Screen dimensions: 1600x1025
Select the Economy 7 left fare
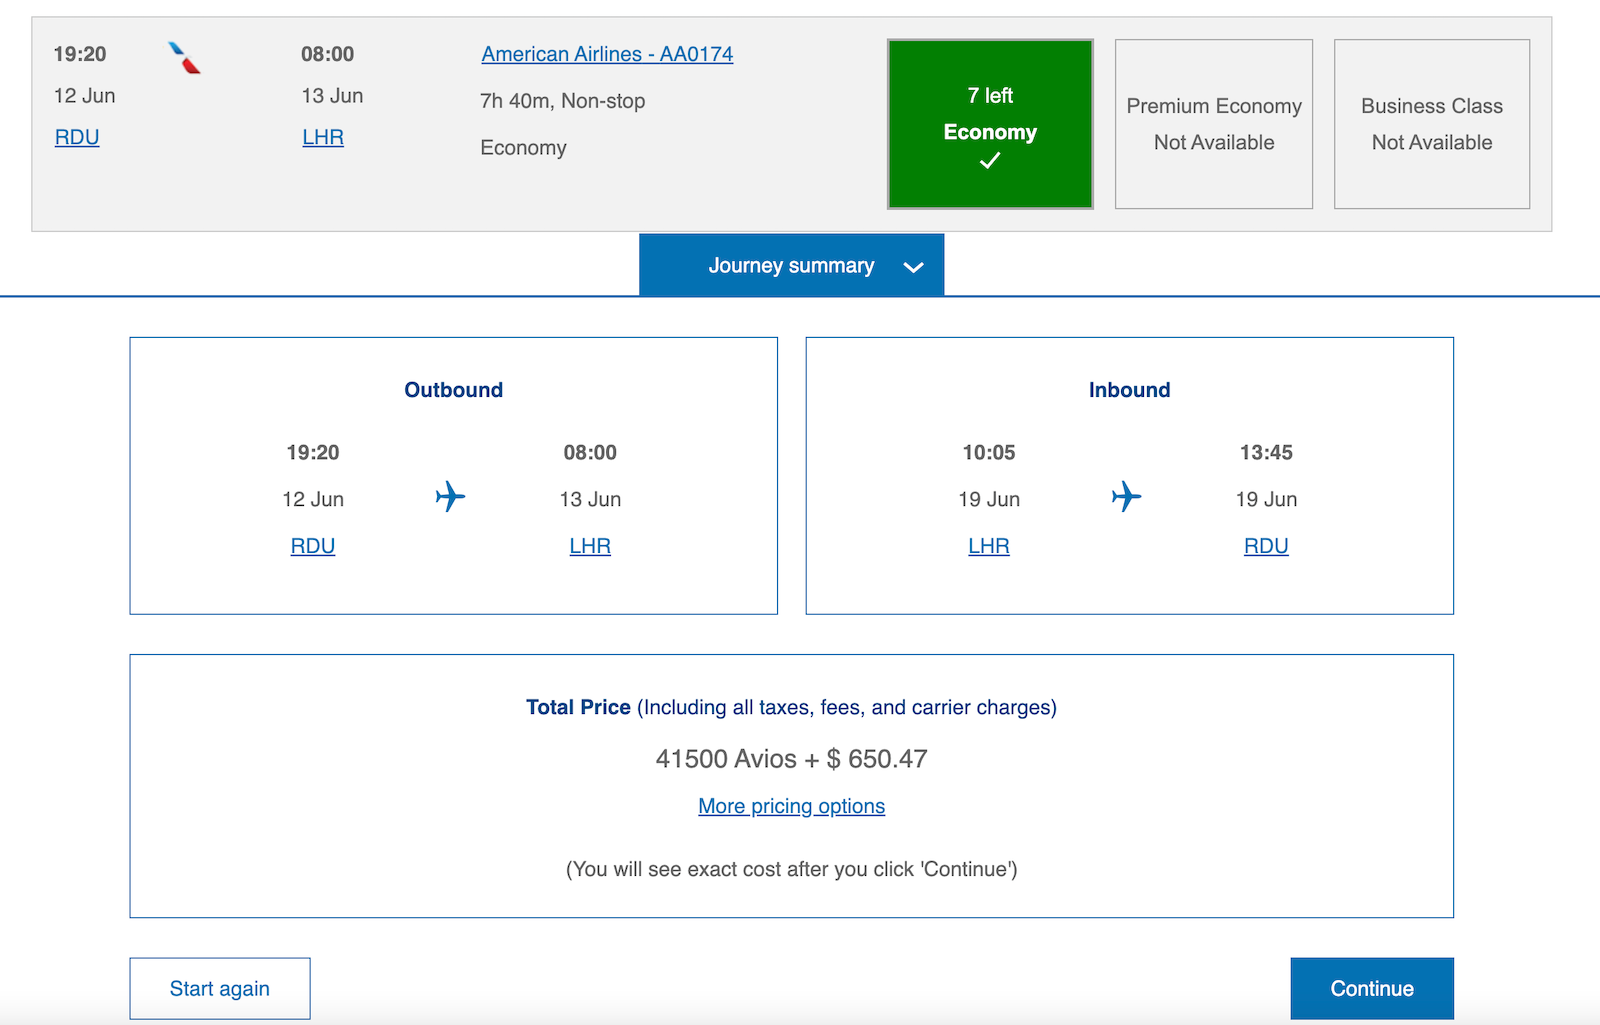pyautogui.click(x=990, y=124)
